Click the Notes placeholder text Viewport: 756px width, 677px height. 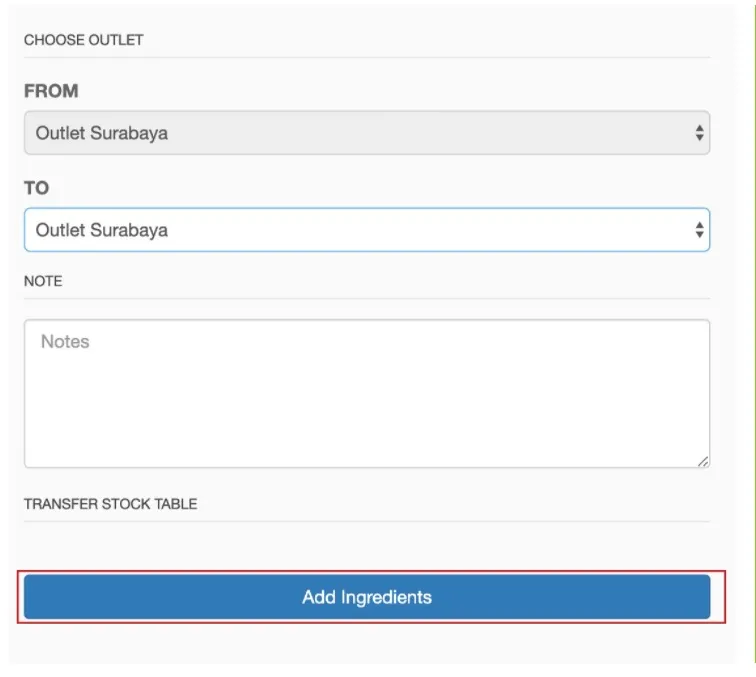click(x=65, y=341)
